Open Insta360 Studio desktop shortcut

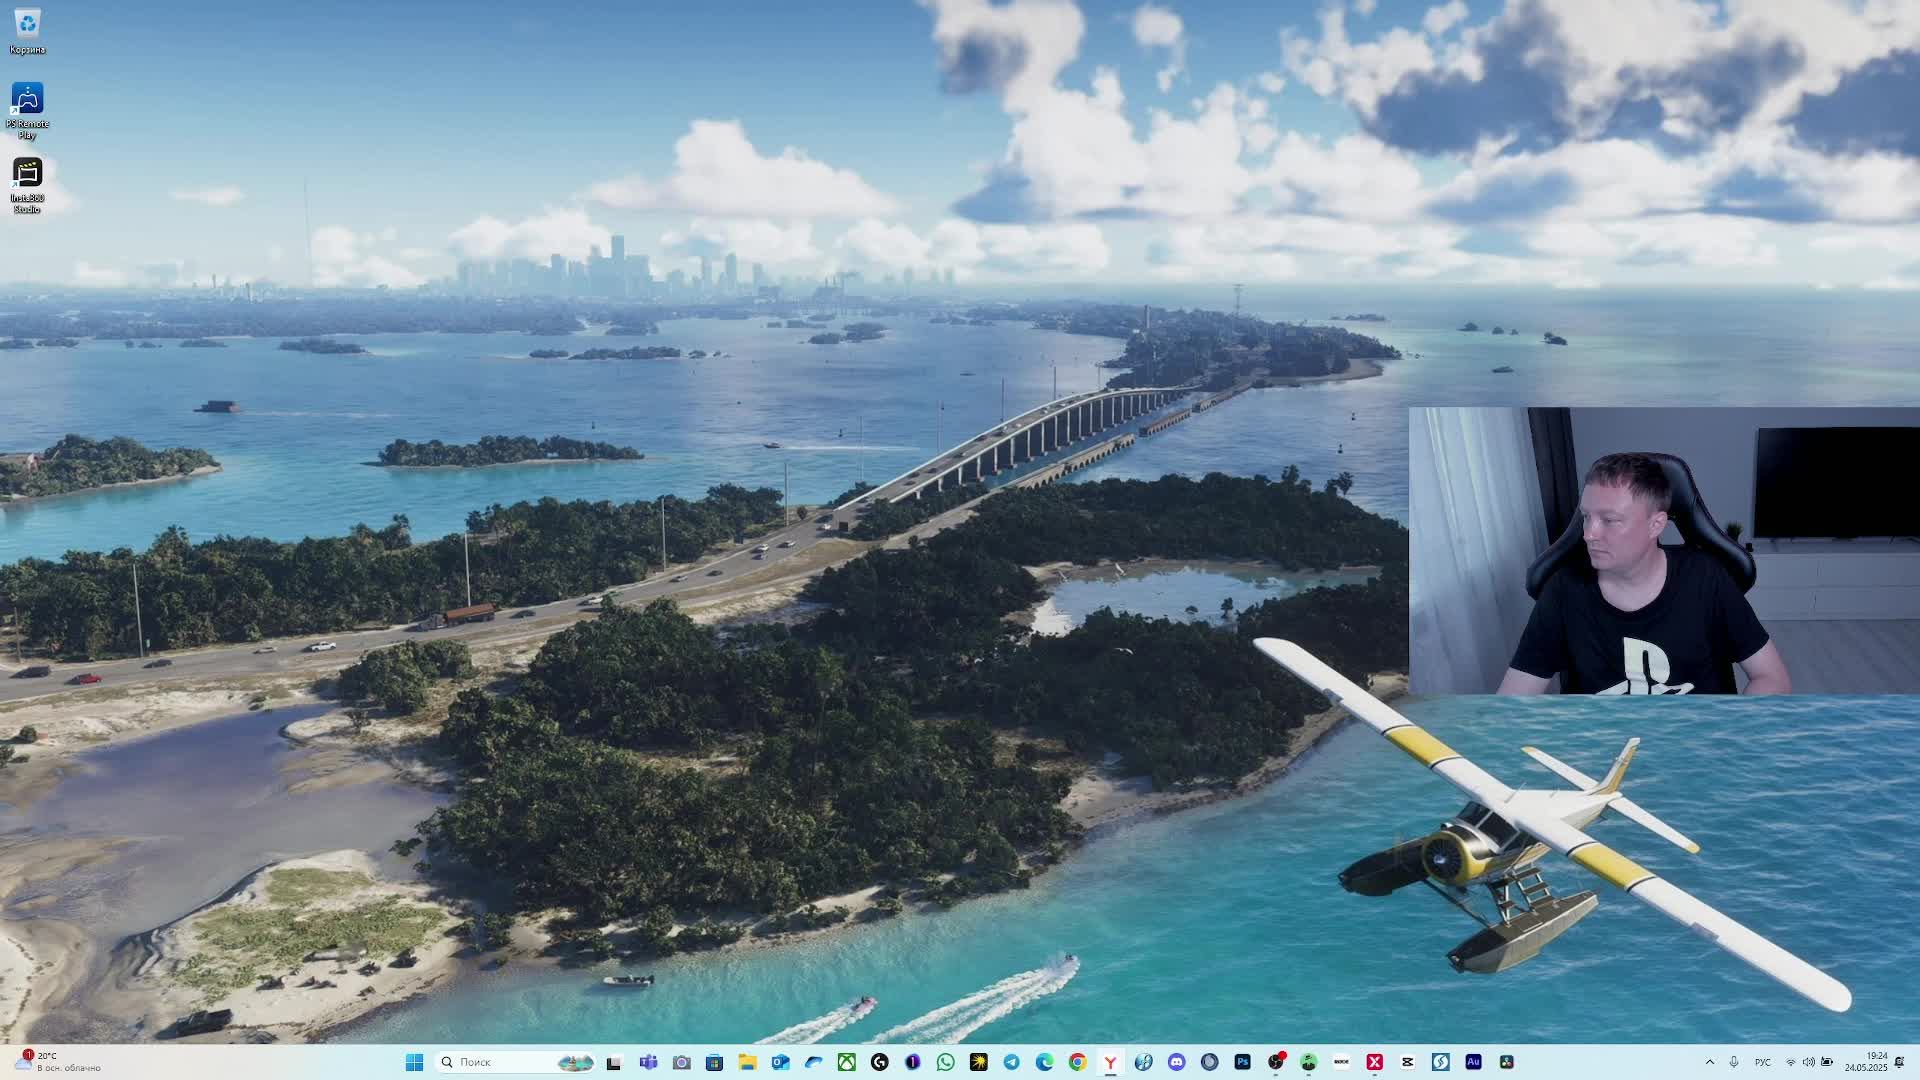[27, 174]
